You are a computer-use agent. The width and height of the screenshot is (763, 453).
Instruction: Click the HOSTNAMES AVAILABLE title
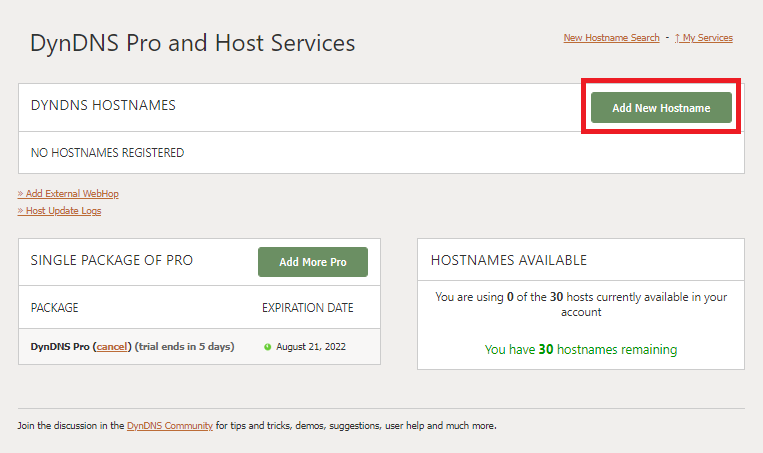pyautogui.click(x=509, y=260)
